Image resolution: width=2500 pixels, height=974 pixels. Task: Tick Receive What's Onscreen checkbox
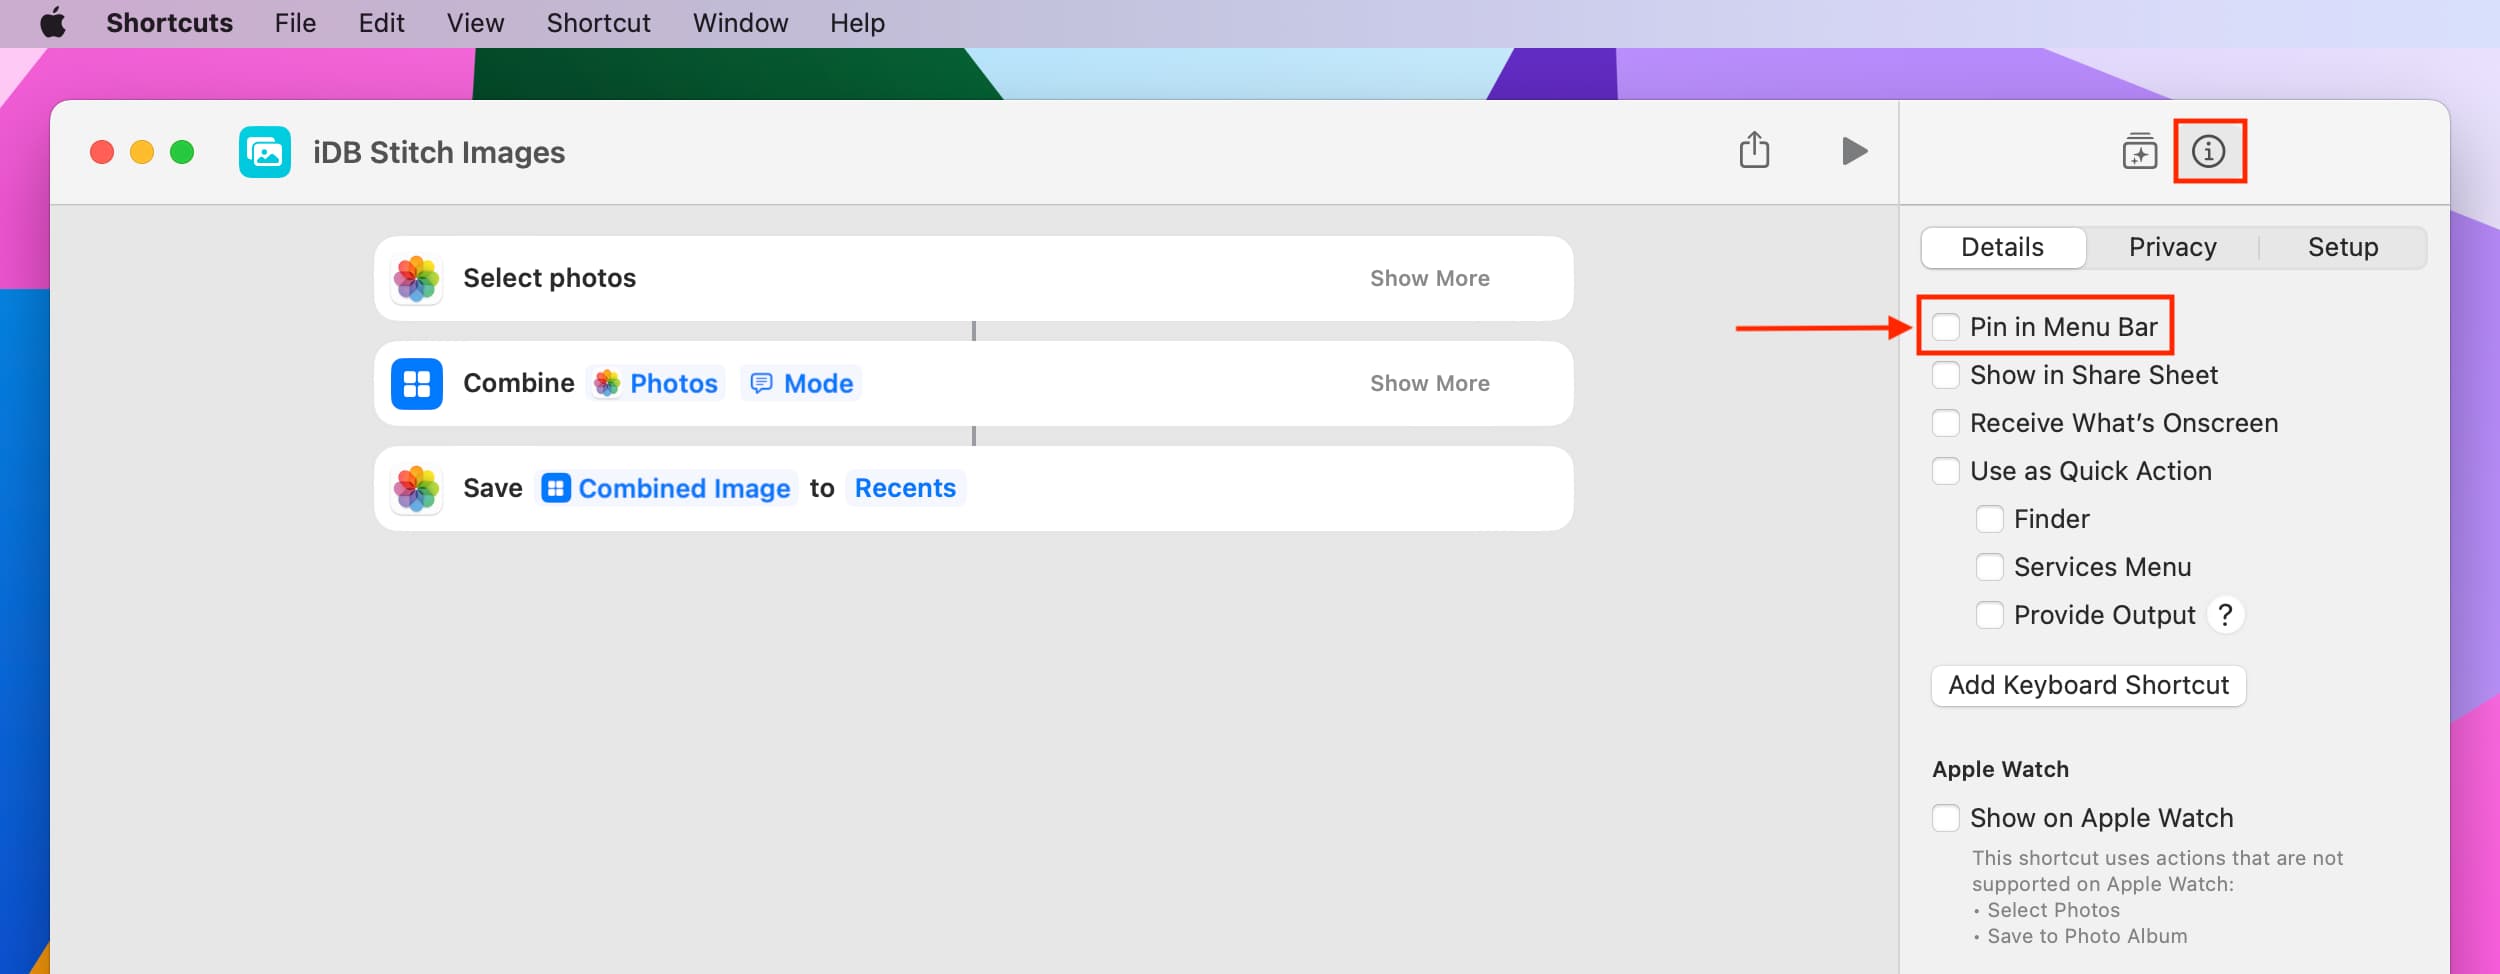[x=1945, y=423]
